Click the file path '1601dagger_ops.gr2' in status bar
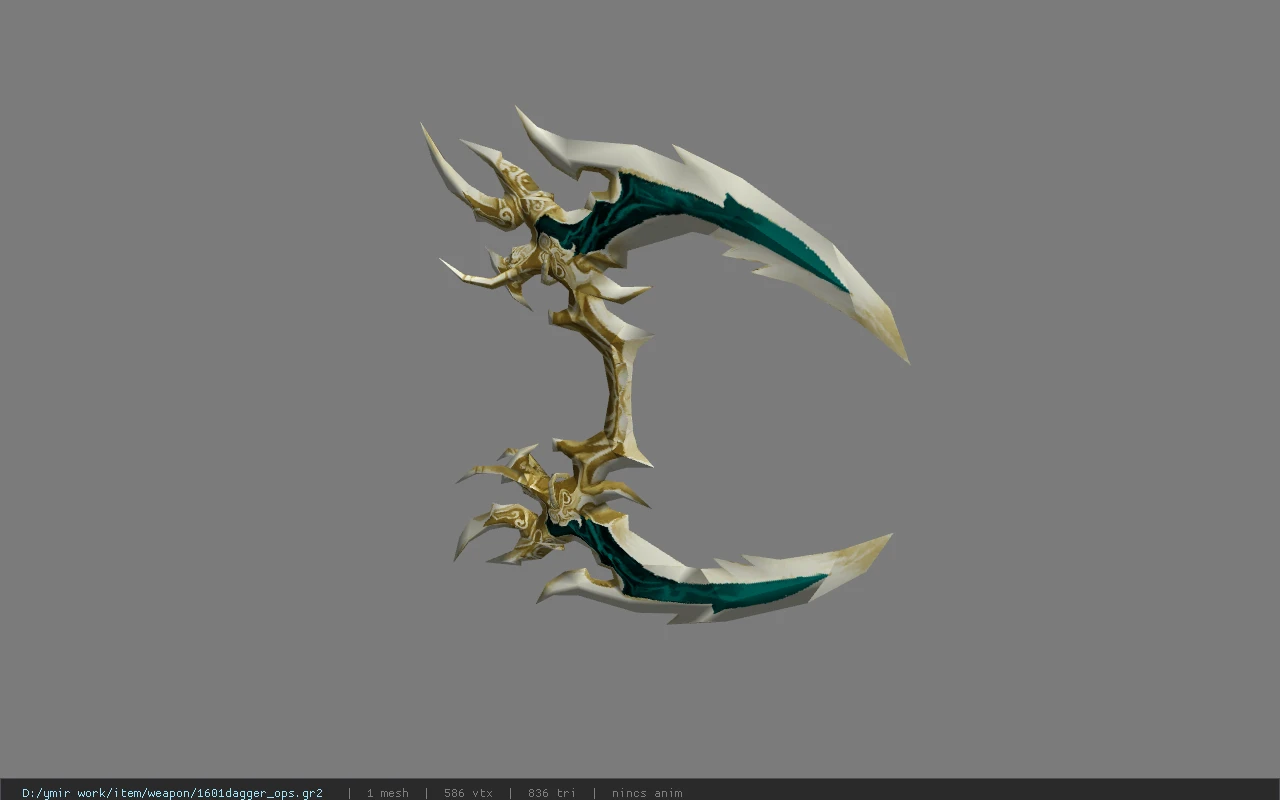1280x800 pixels. [172, 793]
